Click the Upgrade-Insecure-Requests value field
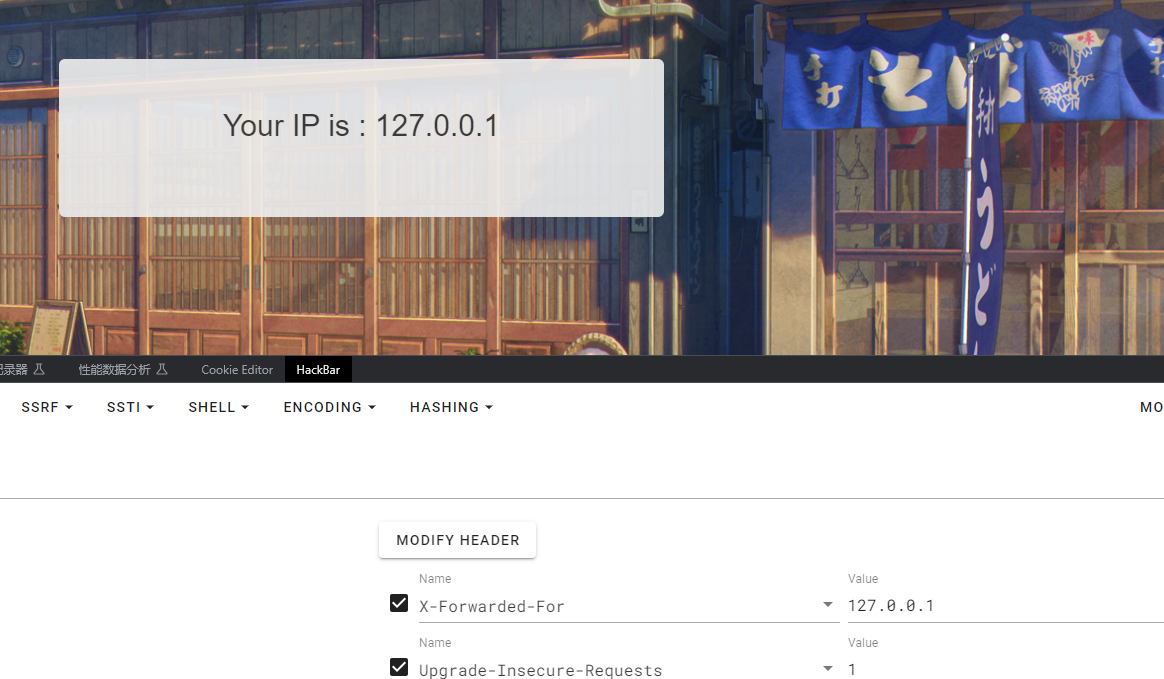 coord(1005,669)
